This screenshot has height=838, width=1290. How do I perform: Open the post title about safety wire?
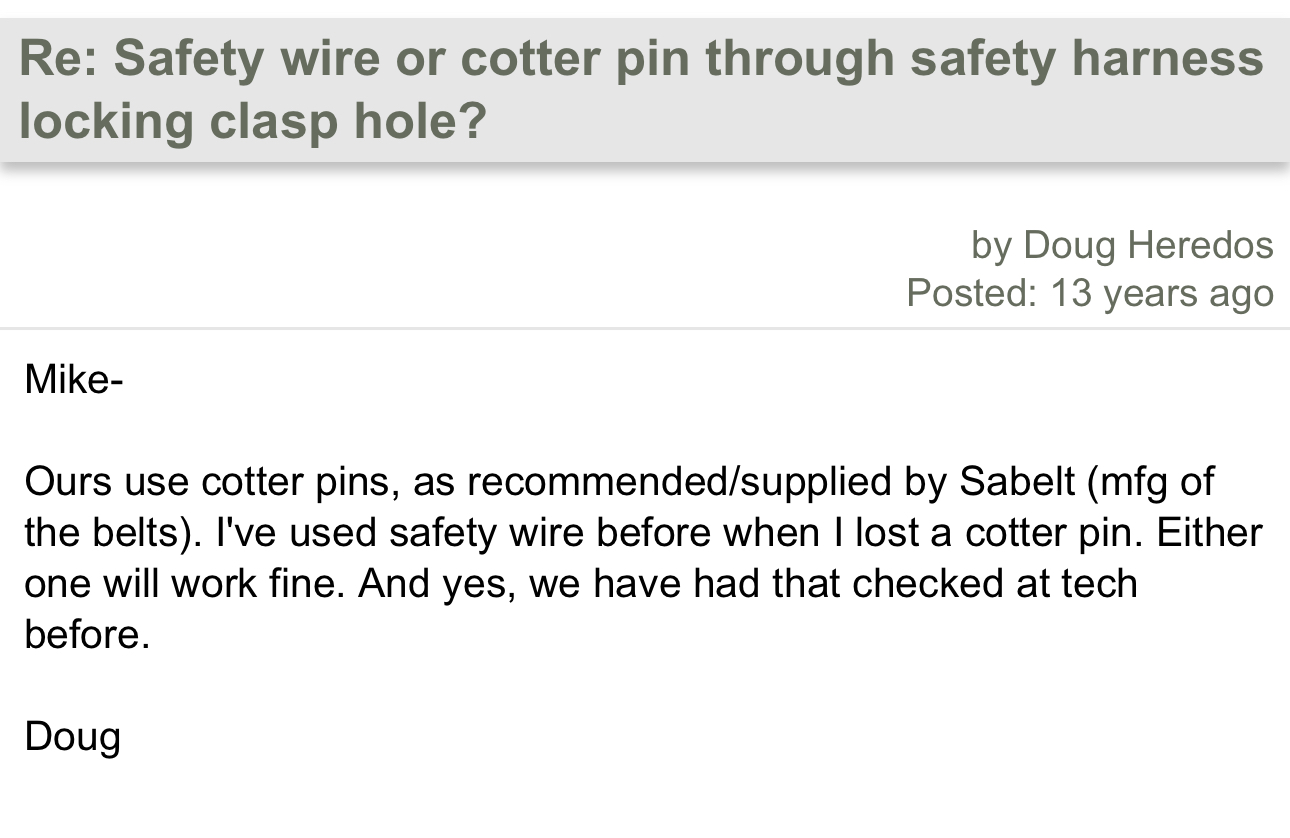point(641,89)
